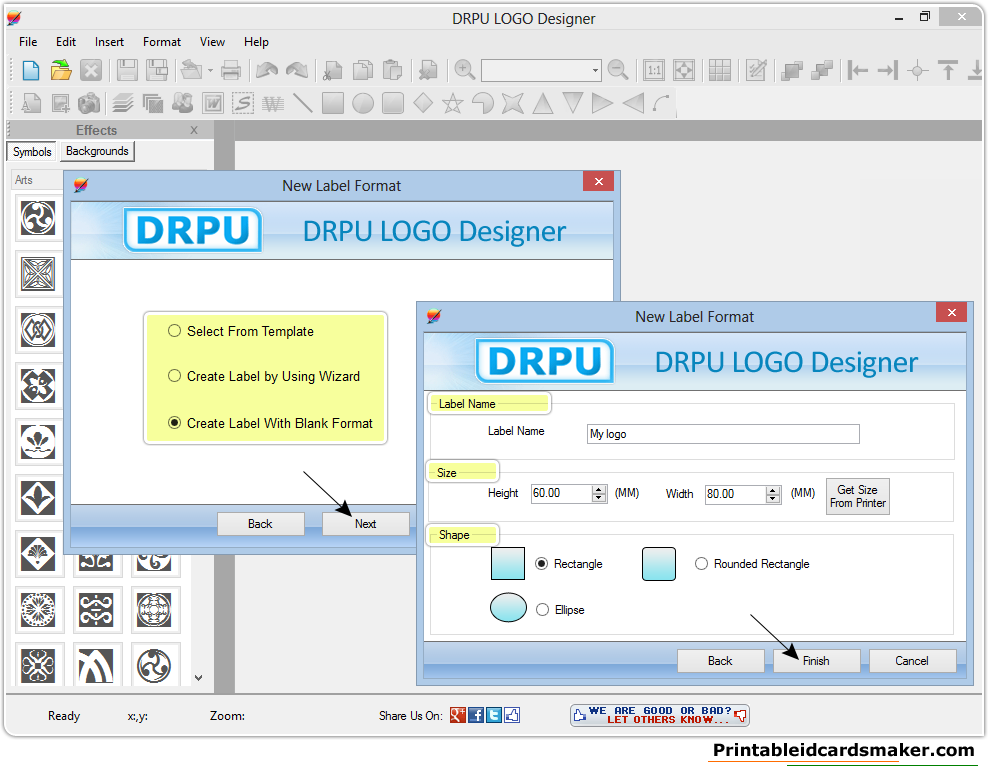Click Get Size From Printer button
988x766 pixels.
click(x=858, y=496)
